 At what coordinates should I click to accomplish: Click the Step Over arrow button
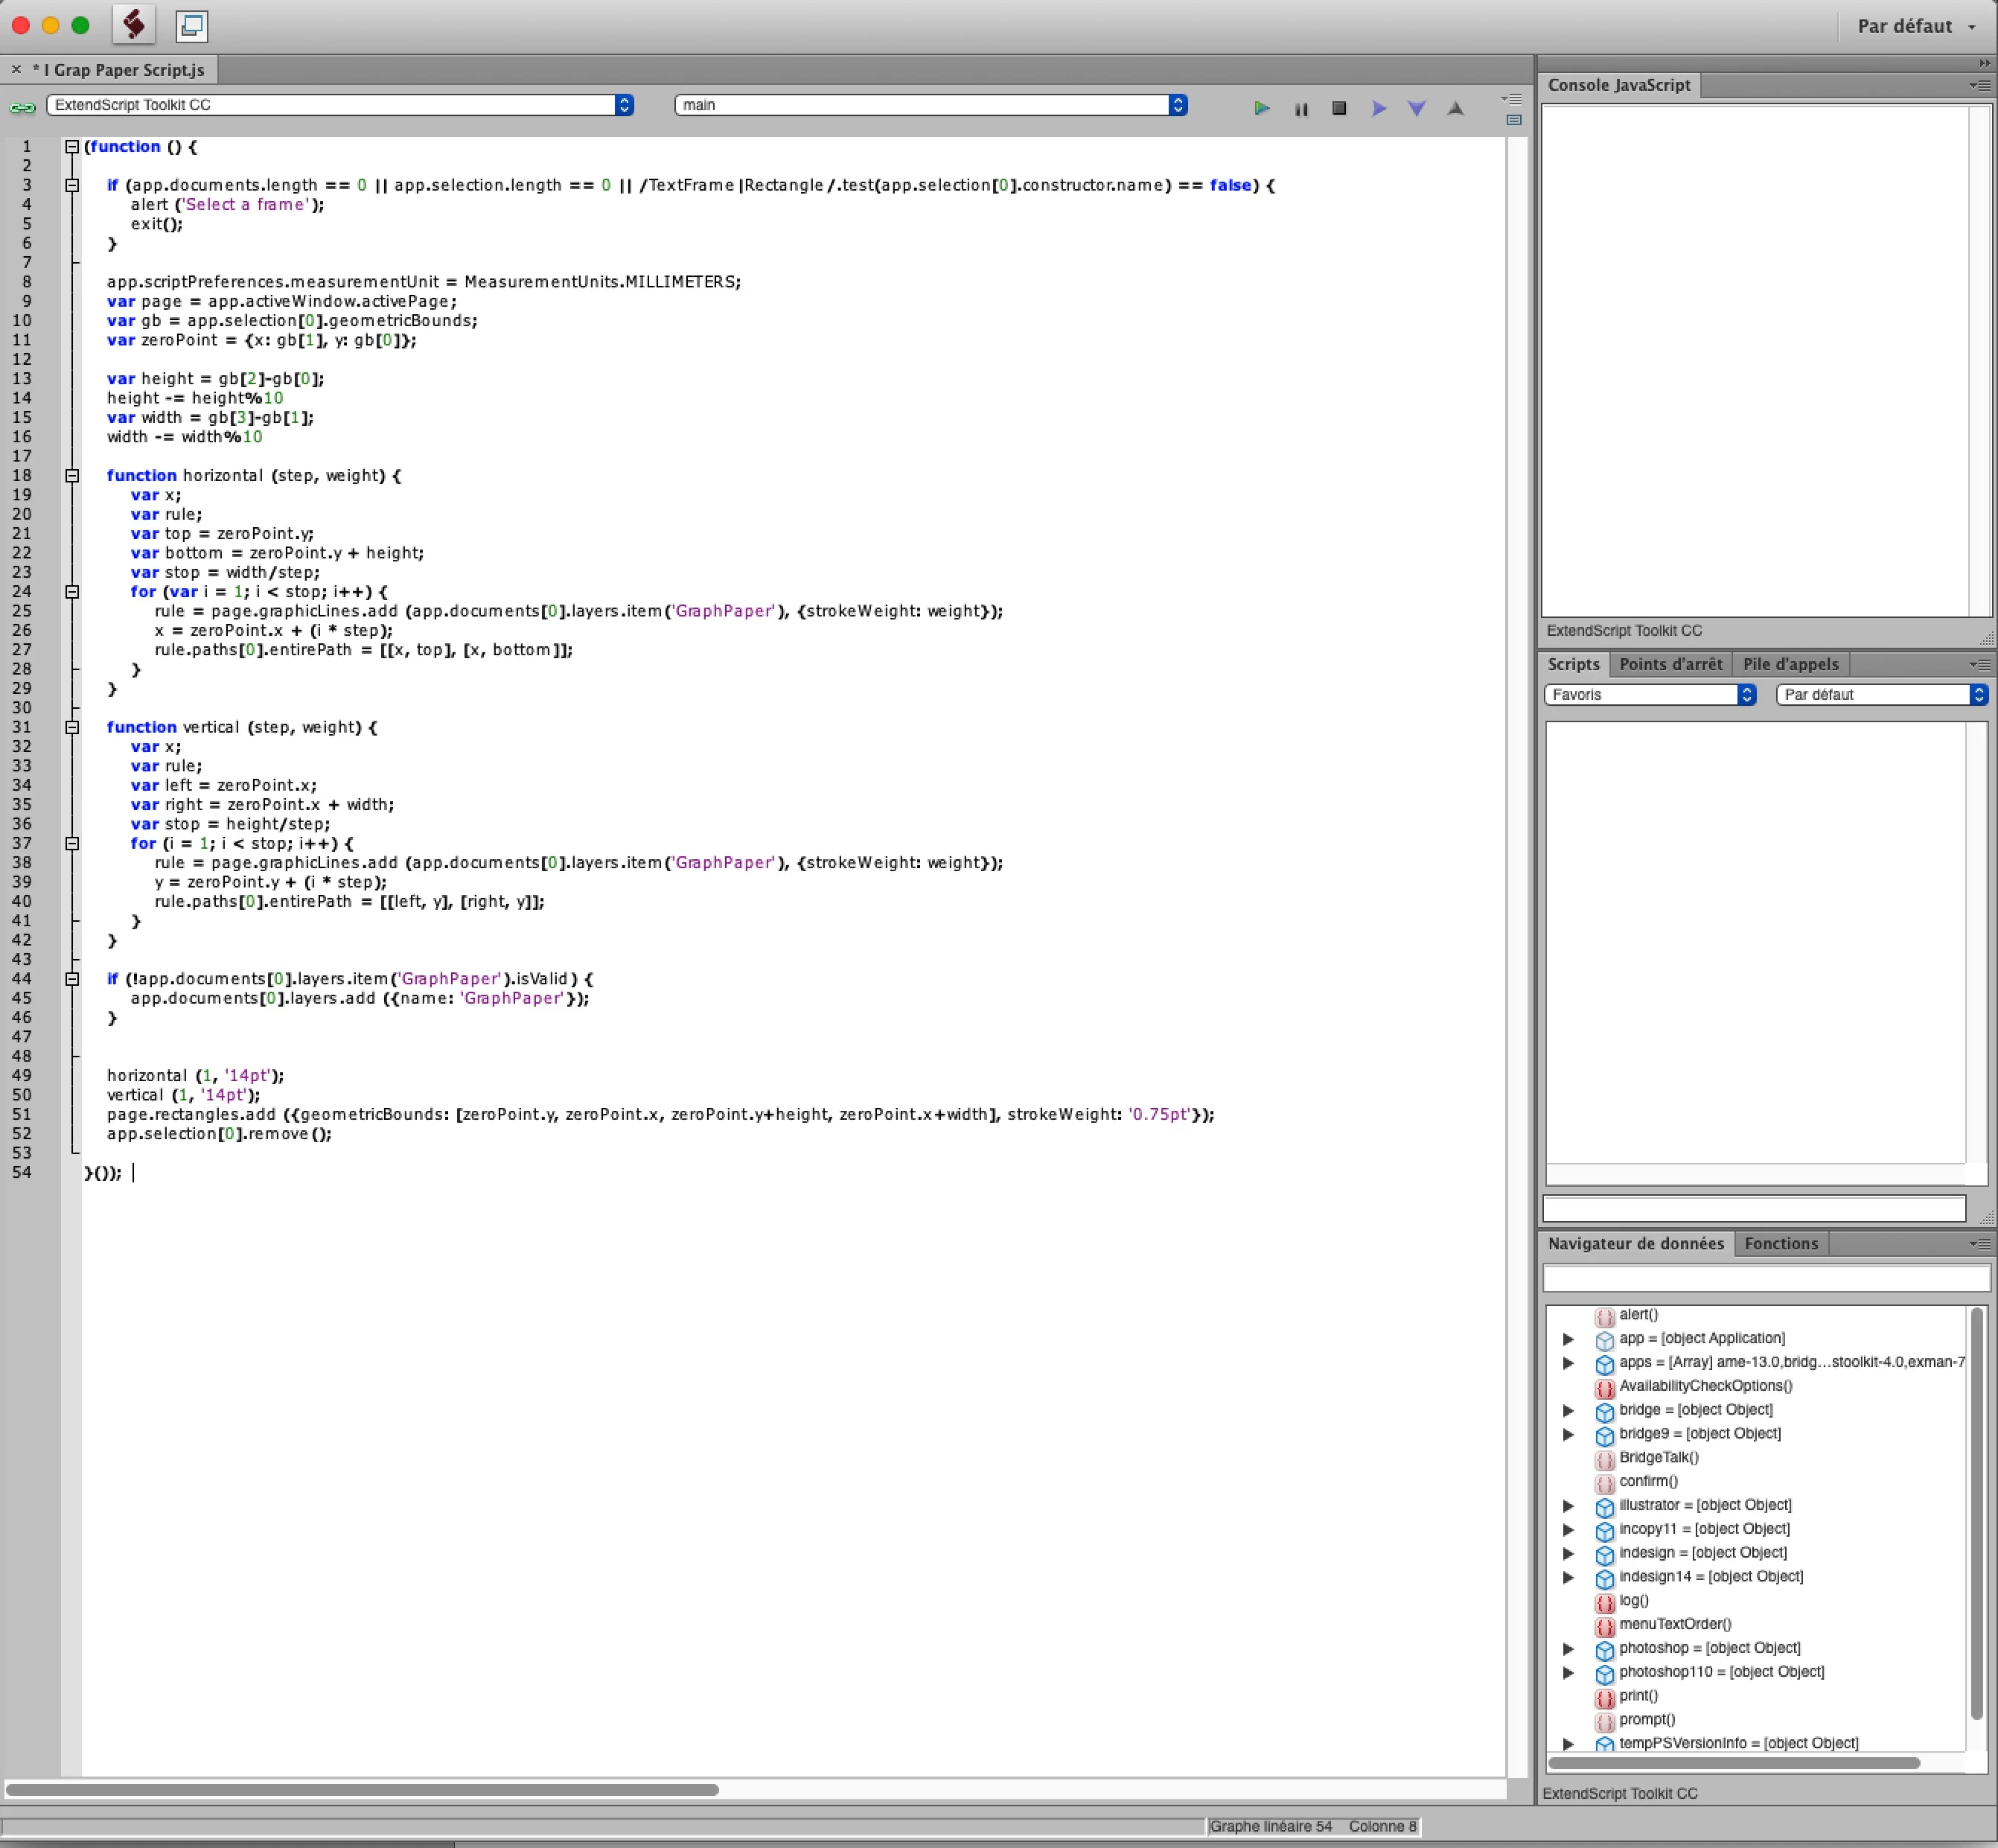pyautogui.click(x=1379, y=108)
